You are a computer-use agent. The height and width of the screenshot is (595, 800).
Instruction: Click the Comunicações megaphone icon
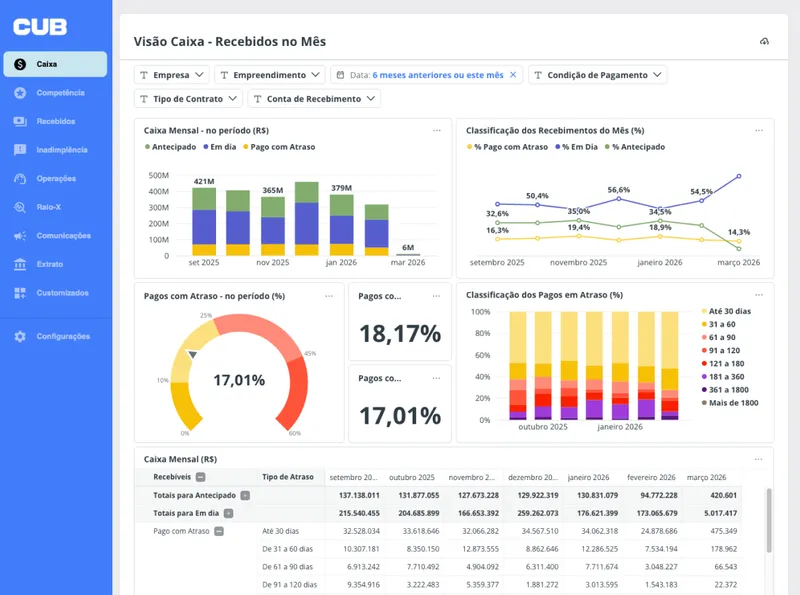tap(20, 236)
